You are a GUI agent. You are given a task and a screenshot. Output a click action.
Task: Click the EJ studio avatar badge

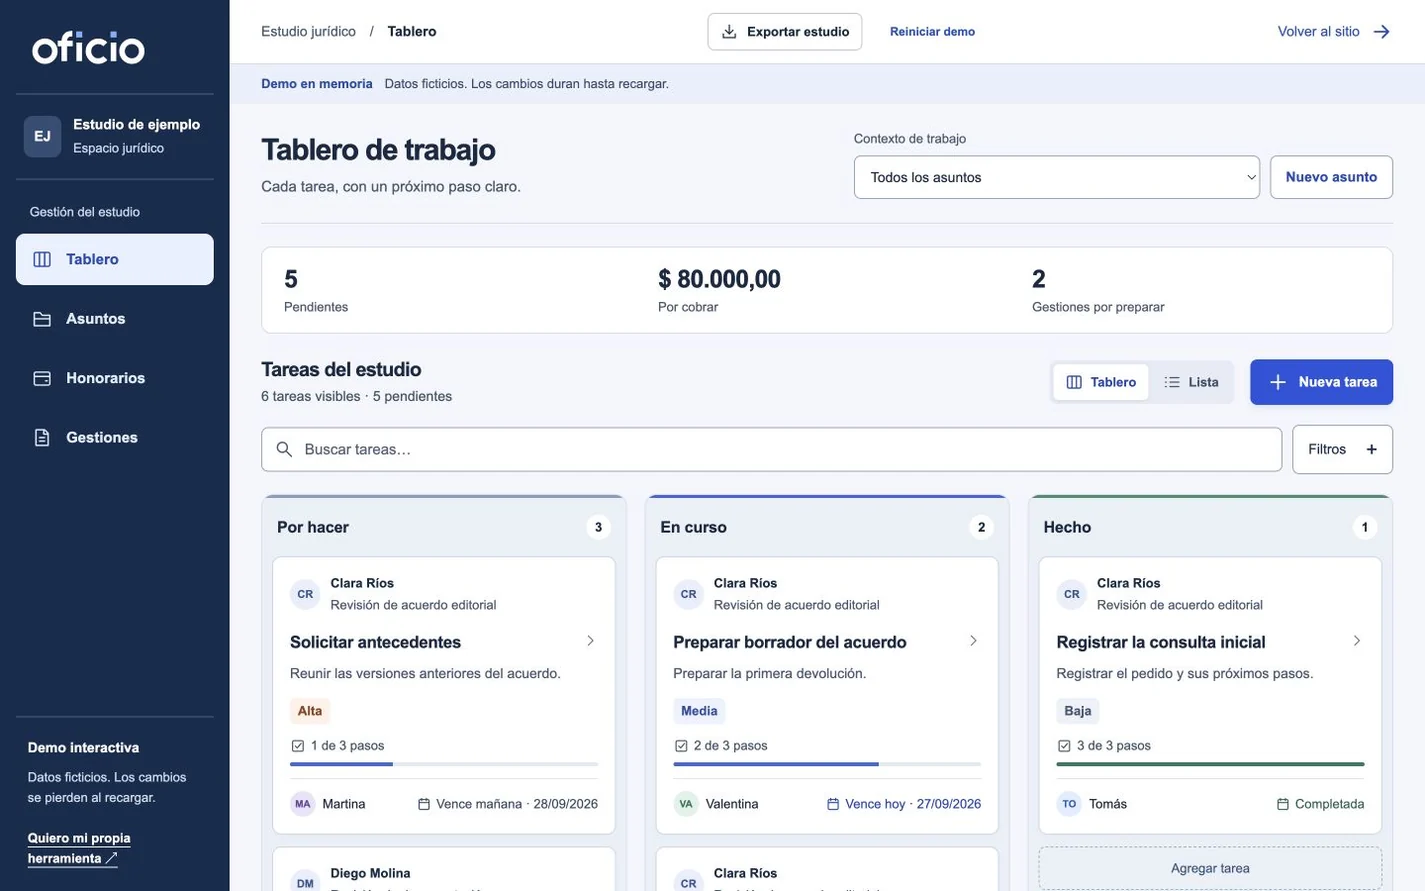click(x=43, y=136)
